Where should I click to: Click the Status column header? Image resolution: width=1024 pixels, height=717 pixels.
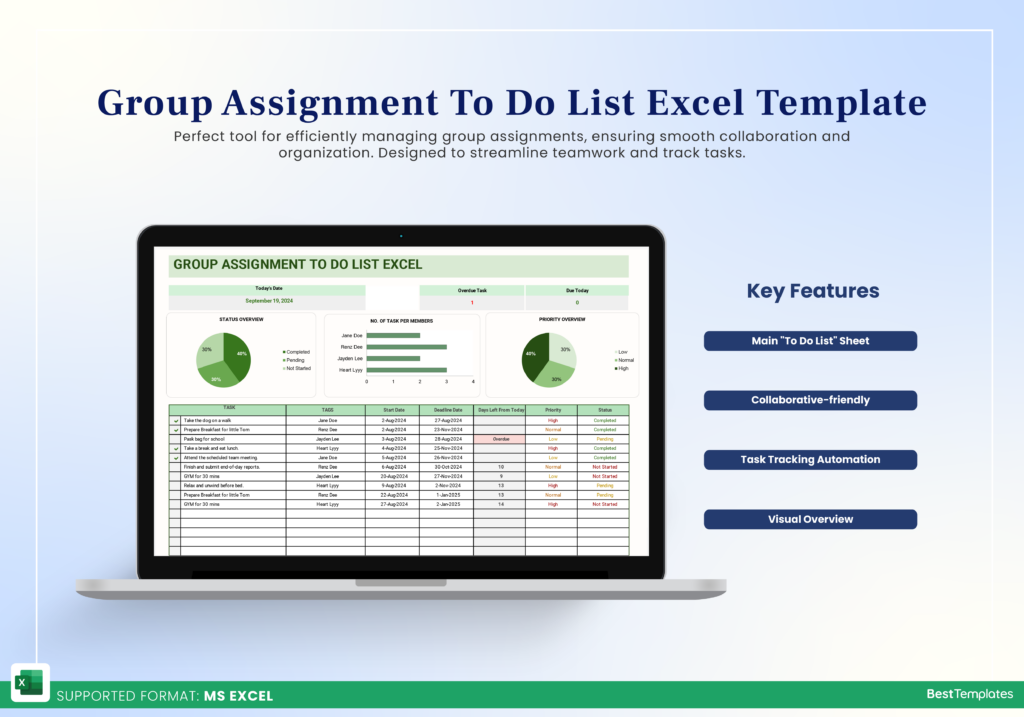click(x=603, y=409)
